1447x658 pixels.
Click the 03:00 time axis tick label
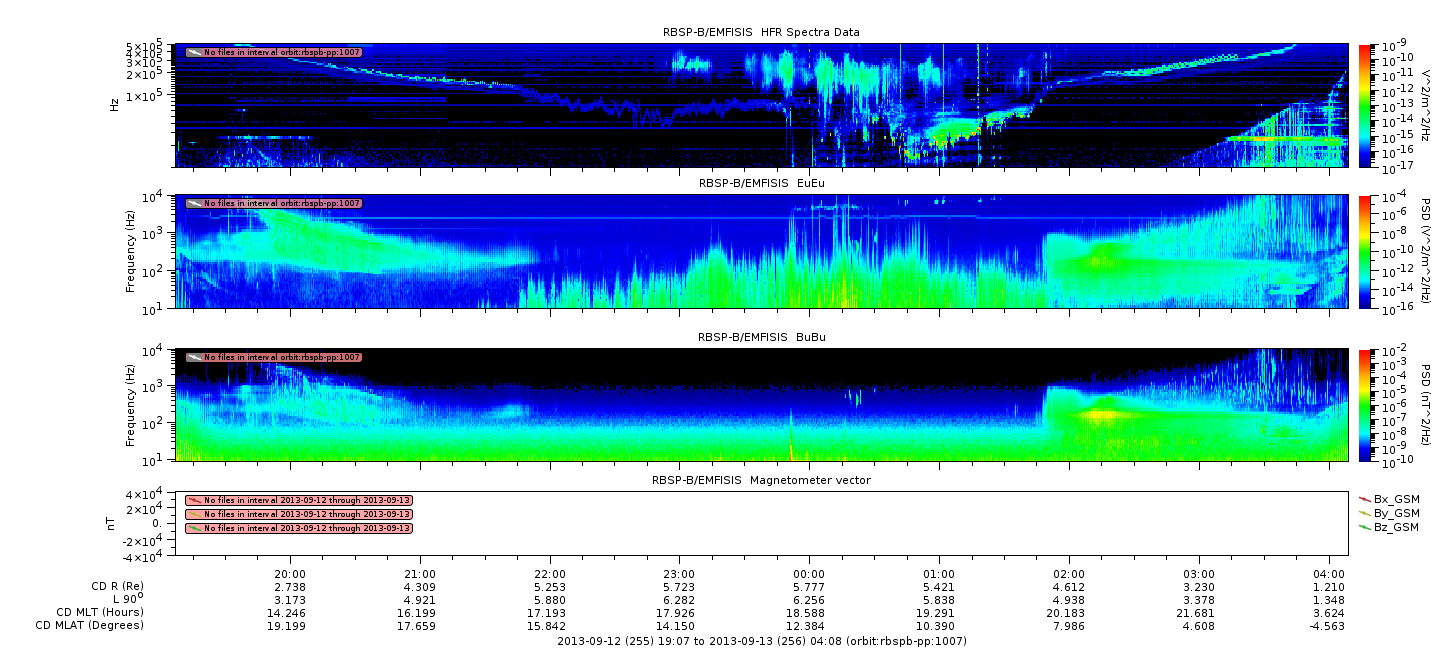[x=1198, y=574]
